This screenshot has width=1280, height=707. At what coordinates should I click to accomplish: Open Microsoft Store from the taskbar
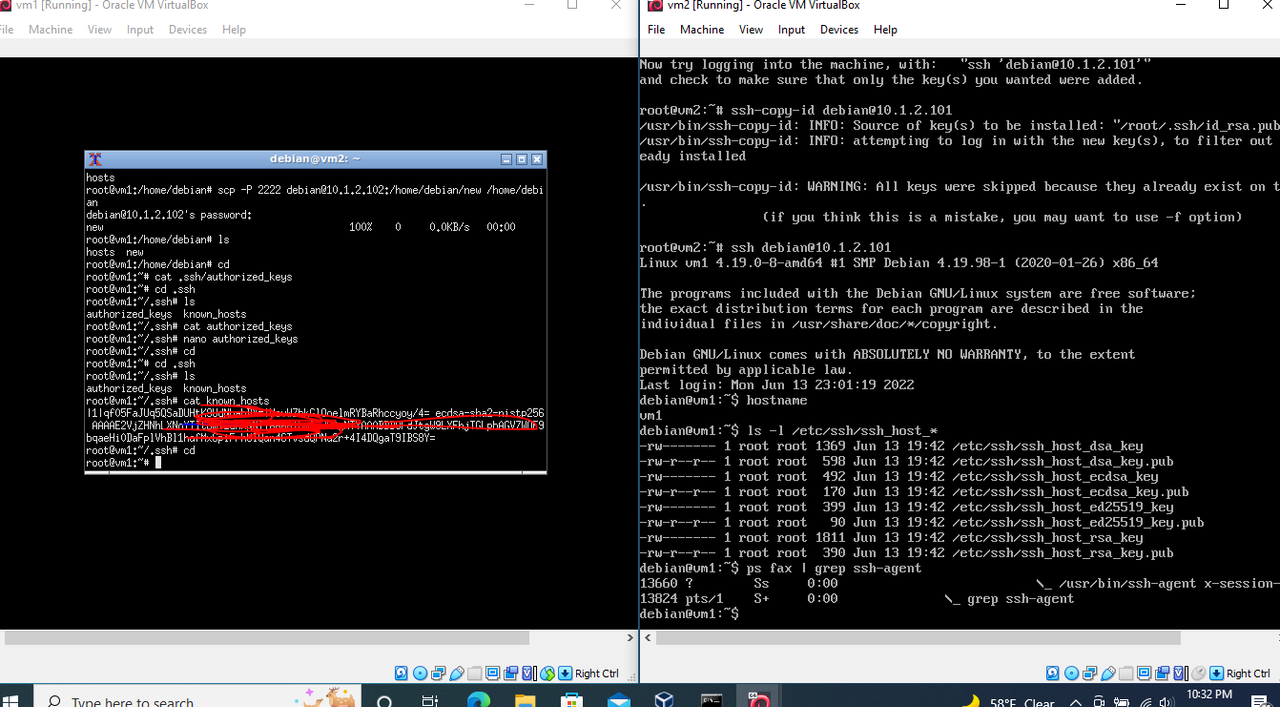(x=571, y=699)
